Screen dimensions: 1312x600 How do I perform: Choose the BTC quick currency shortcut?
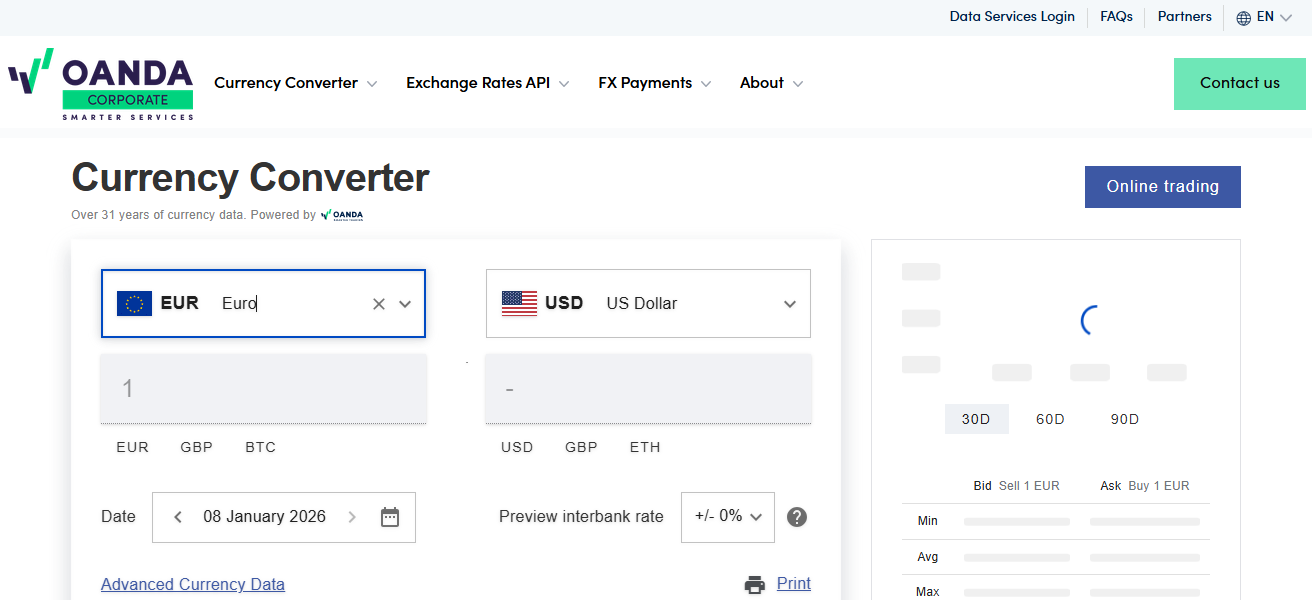coord(260,447)
